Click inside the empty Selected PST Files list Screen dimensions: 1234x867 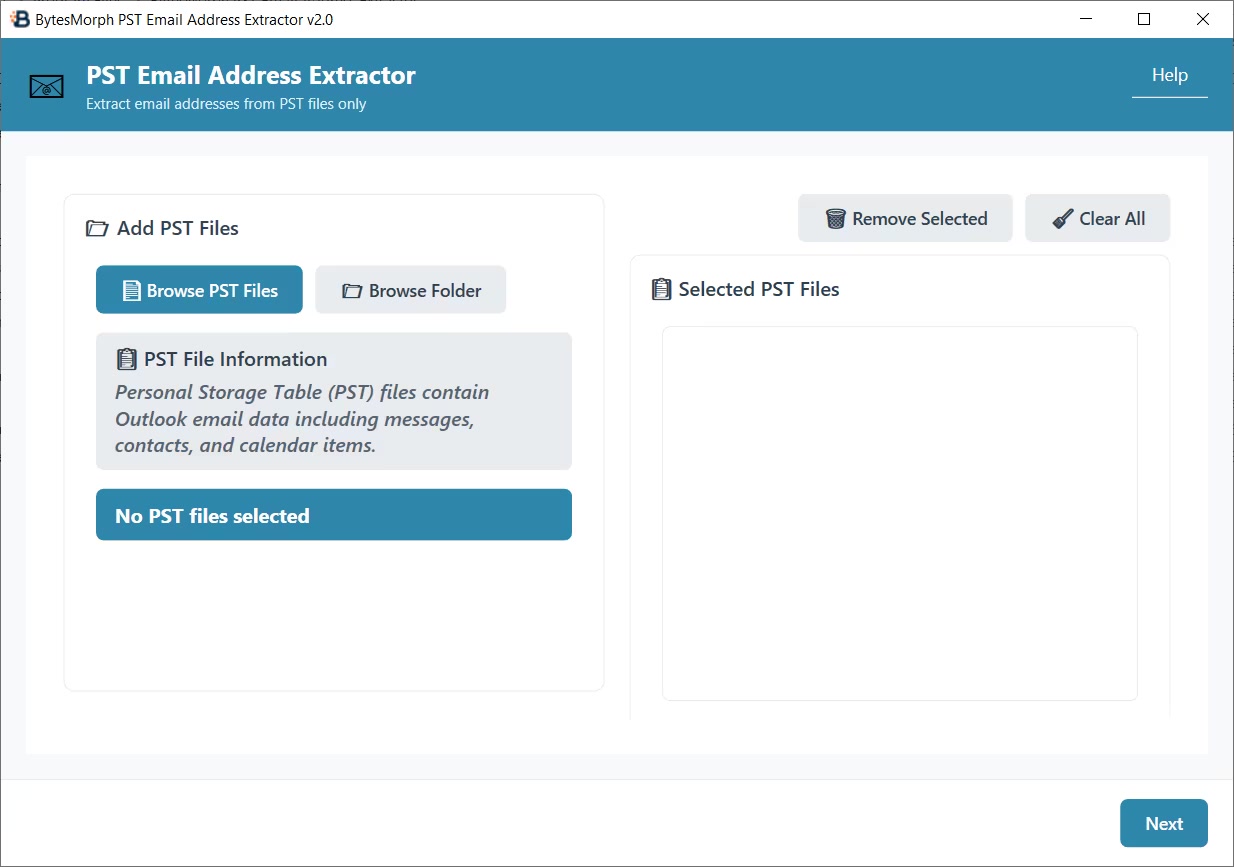[899, 513]
